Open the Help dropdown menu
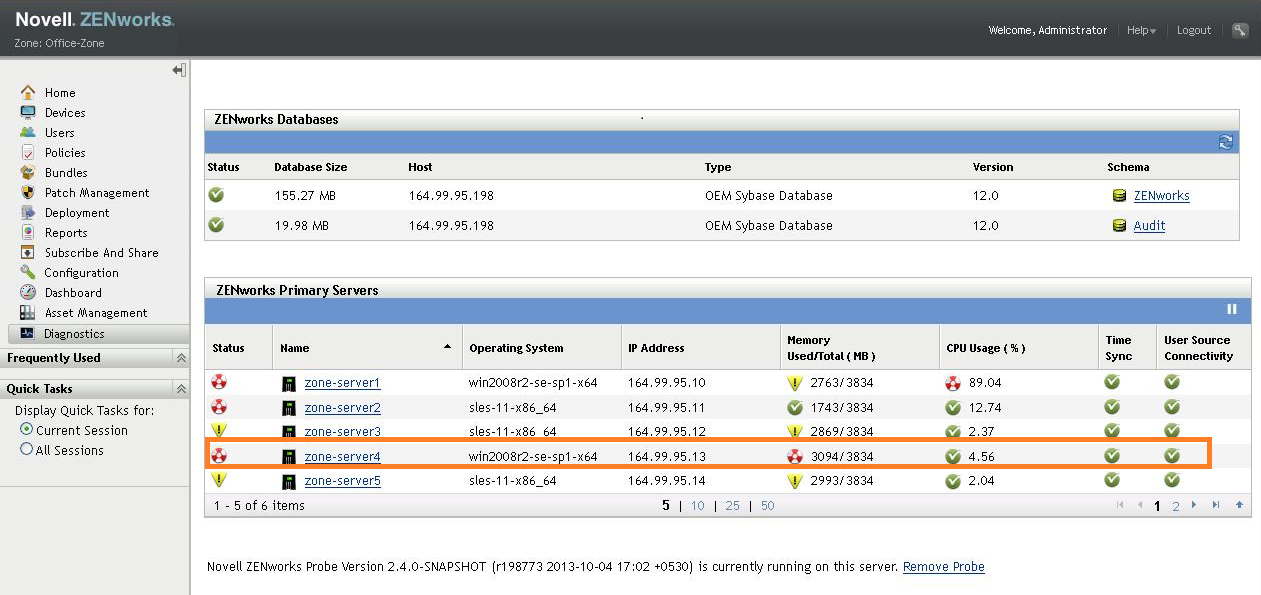The width and height of the screenshot is (1261, 595). (x=1141, y=30)
